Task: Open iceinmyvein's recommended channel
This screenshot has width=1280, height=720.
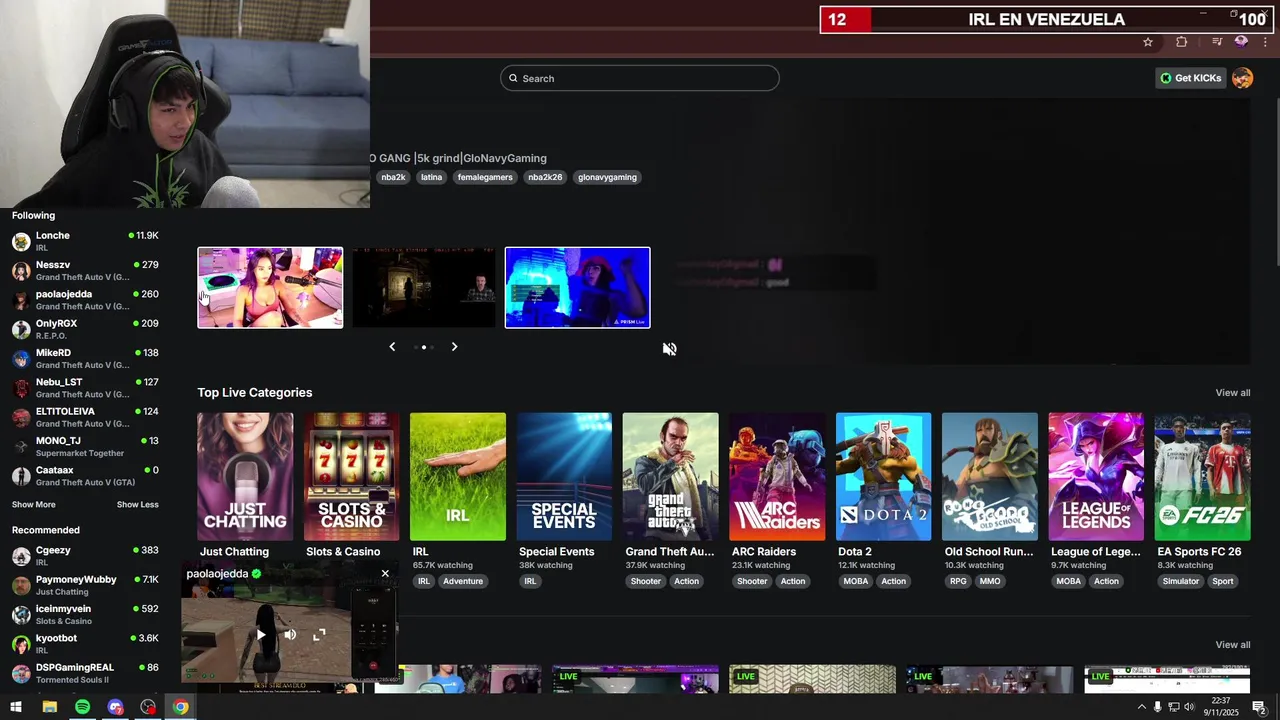Action: coord(85,614)
